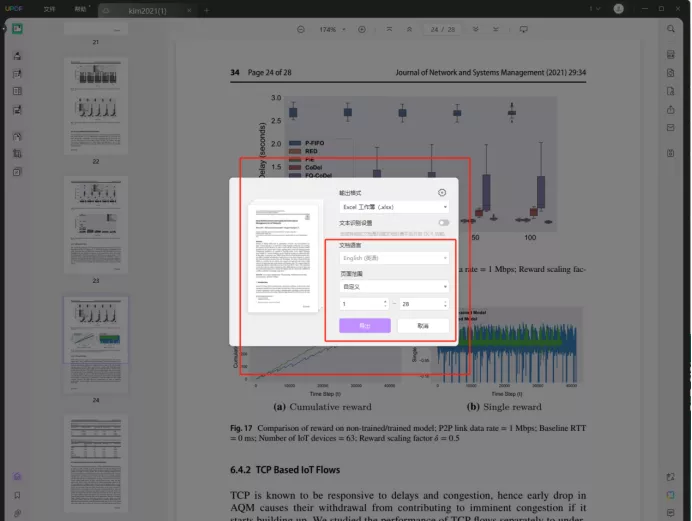Open the Edit PDF tool

[17, 74]
